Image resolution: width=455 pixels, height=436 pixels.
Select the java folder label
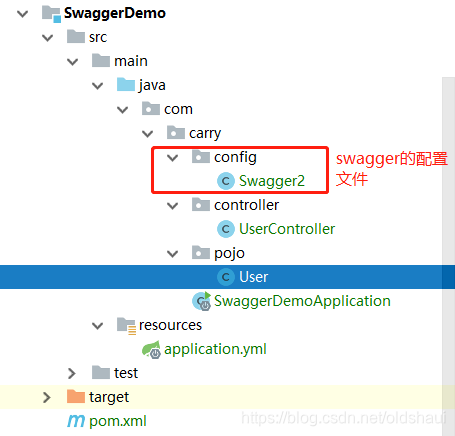[x=152, y=85]
